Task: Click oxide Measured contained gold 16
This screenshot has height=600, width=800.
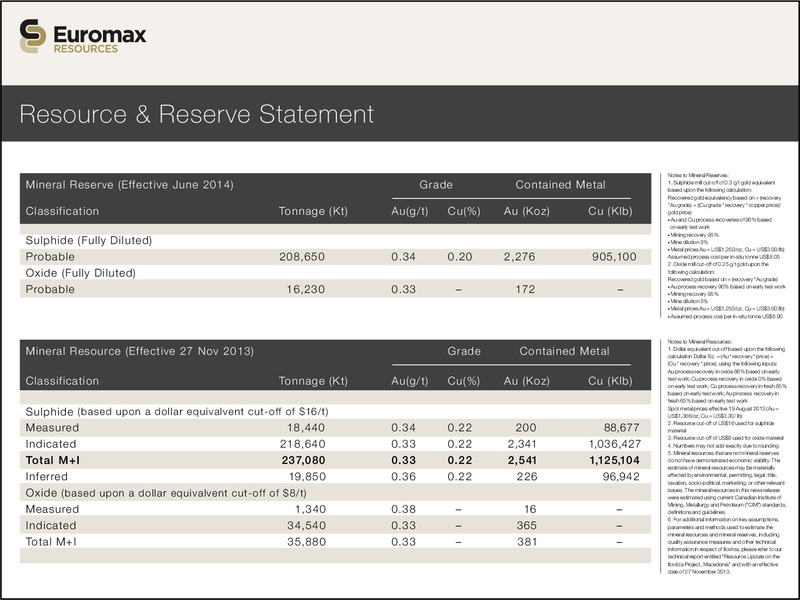Action: [530, 509]
